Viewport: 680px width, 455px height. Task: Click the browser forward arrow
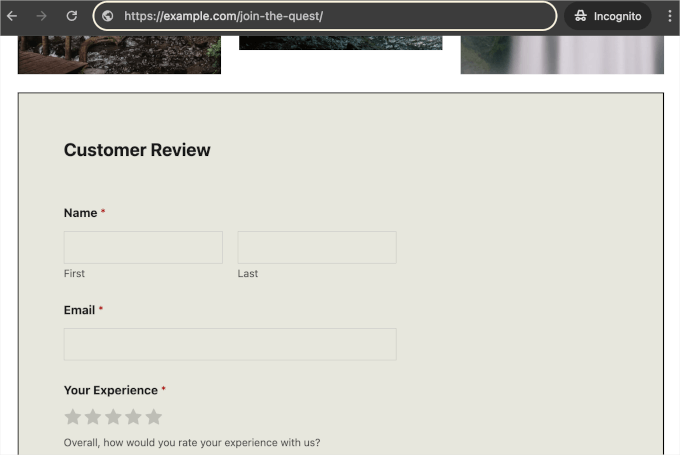click(42, 16)
